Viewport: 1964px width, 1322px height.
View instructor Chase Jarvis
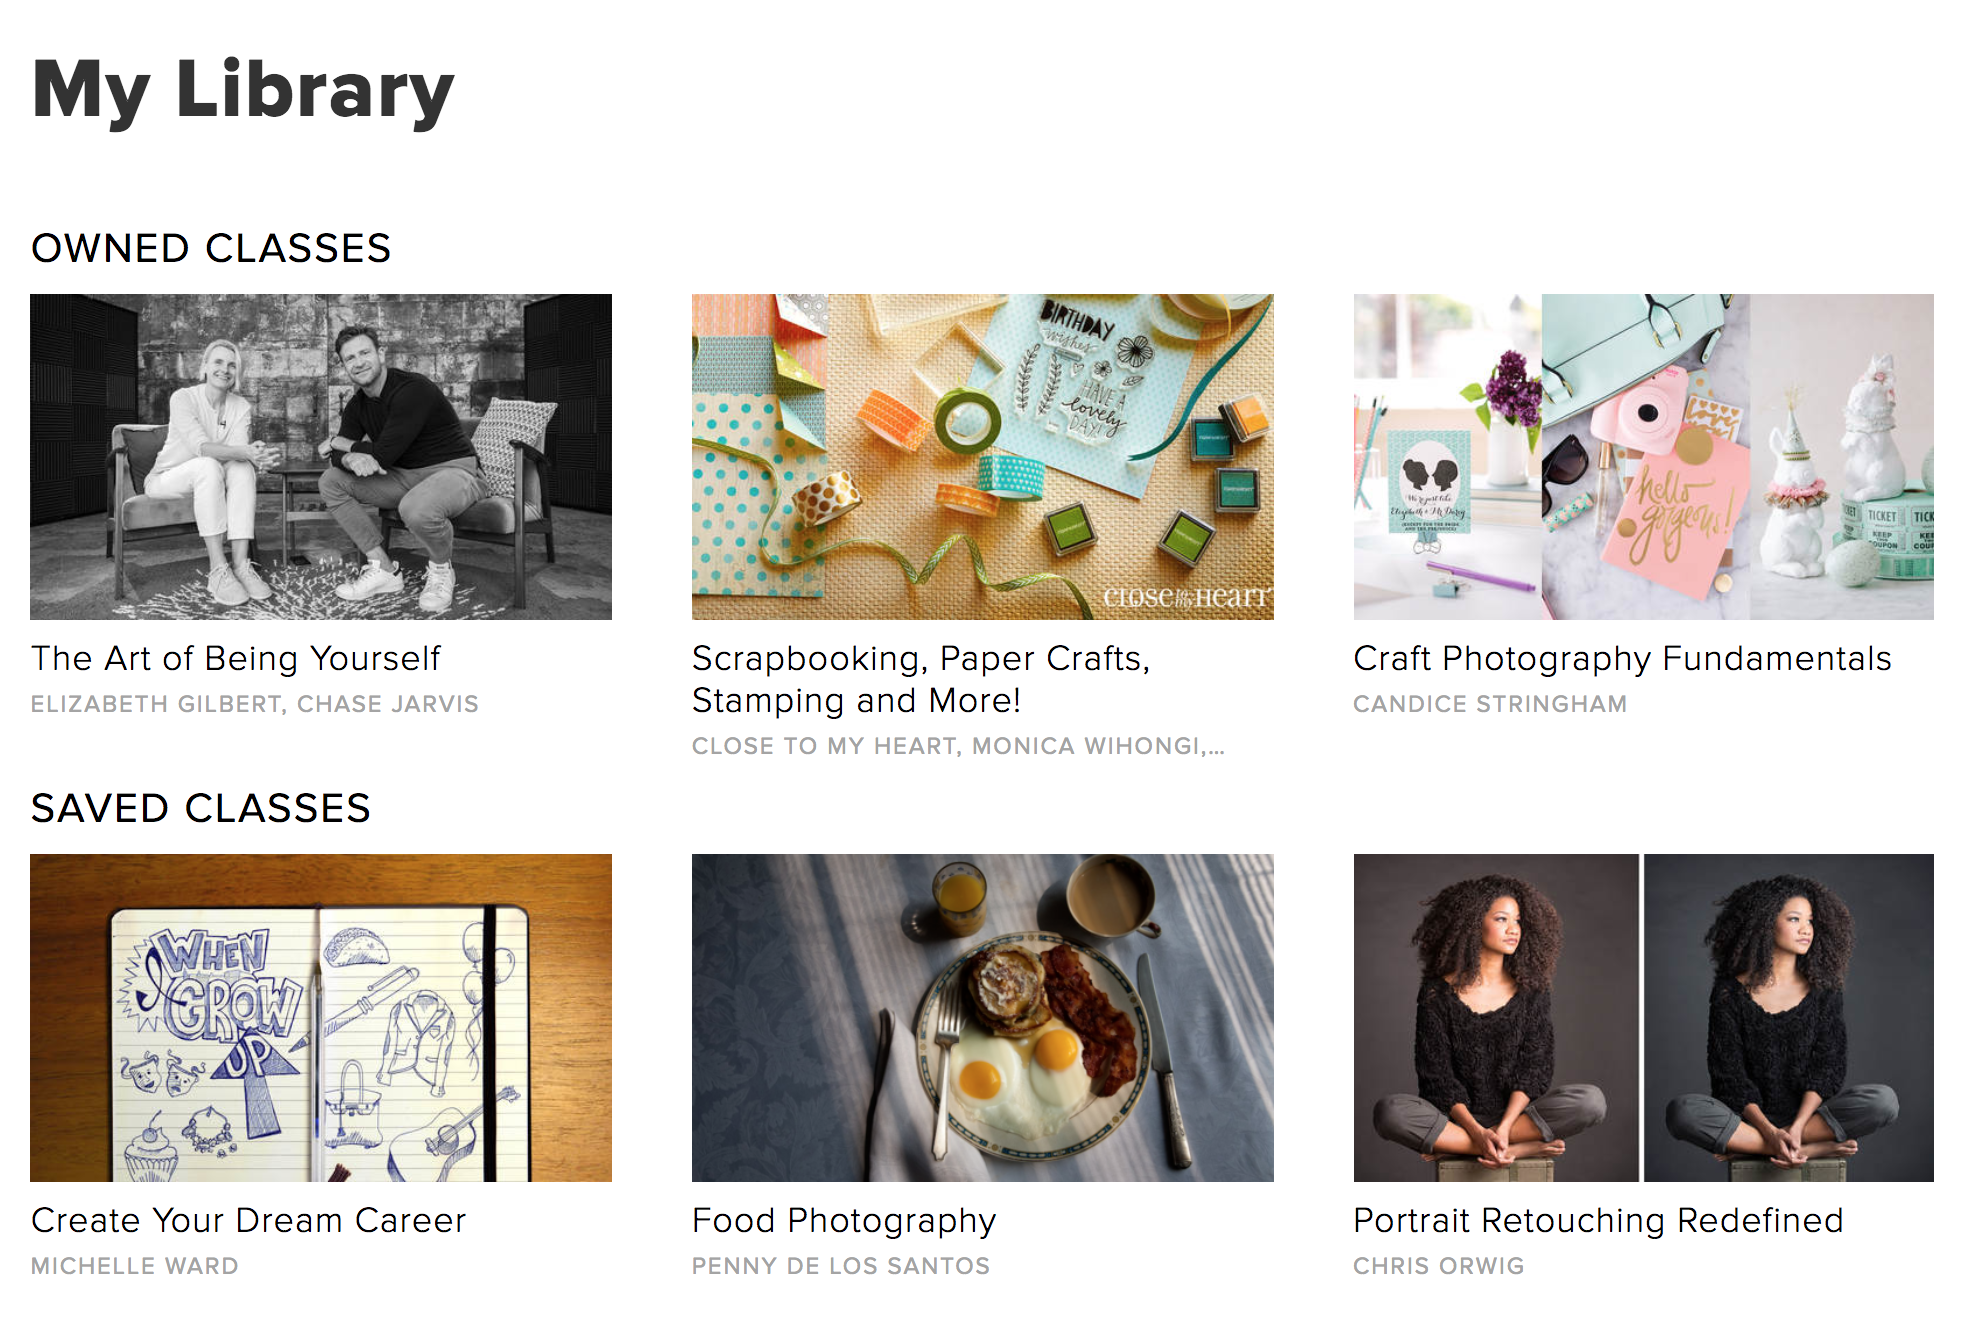coord(388,704)
